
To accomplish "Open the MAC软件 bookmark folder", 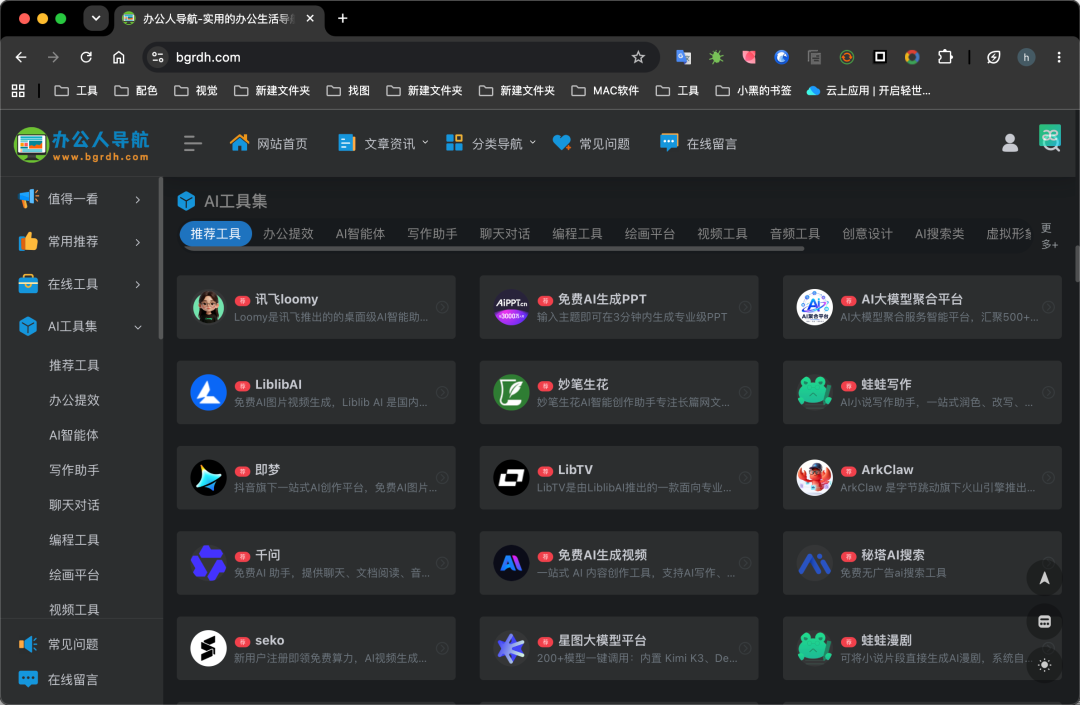I will [x=605, y=90].
